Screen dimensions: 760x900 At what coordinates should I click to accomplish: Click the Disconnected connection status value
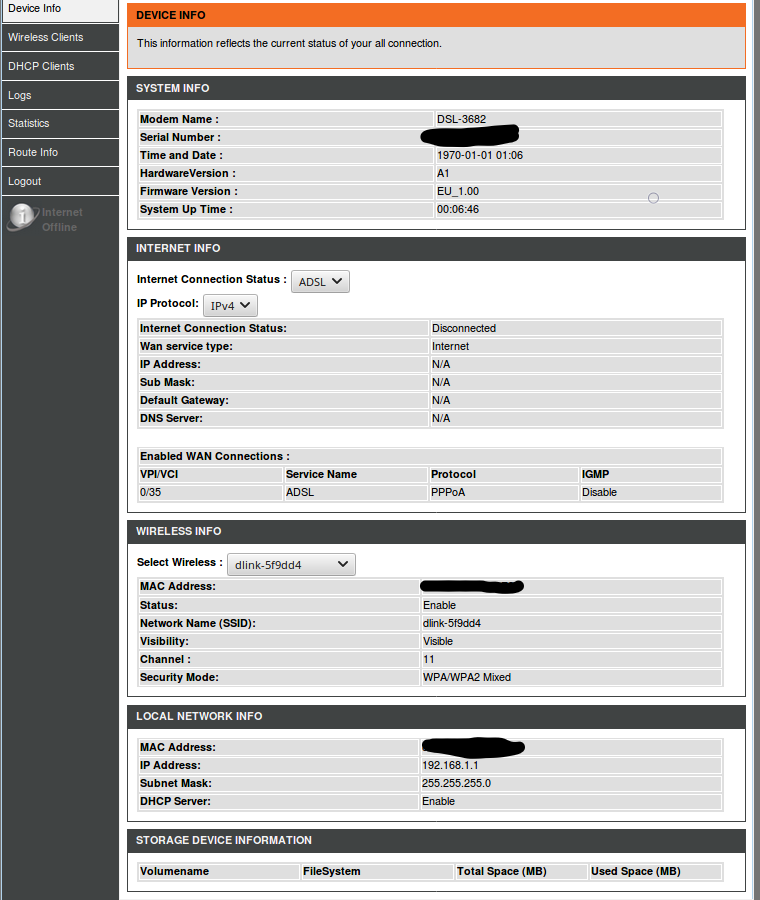pyautogui.click(x=464, y=328)
